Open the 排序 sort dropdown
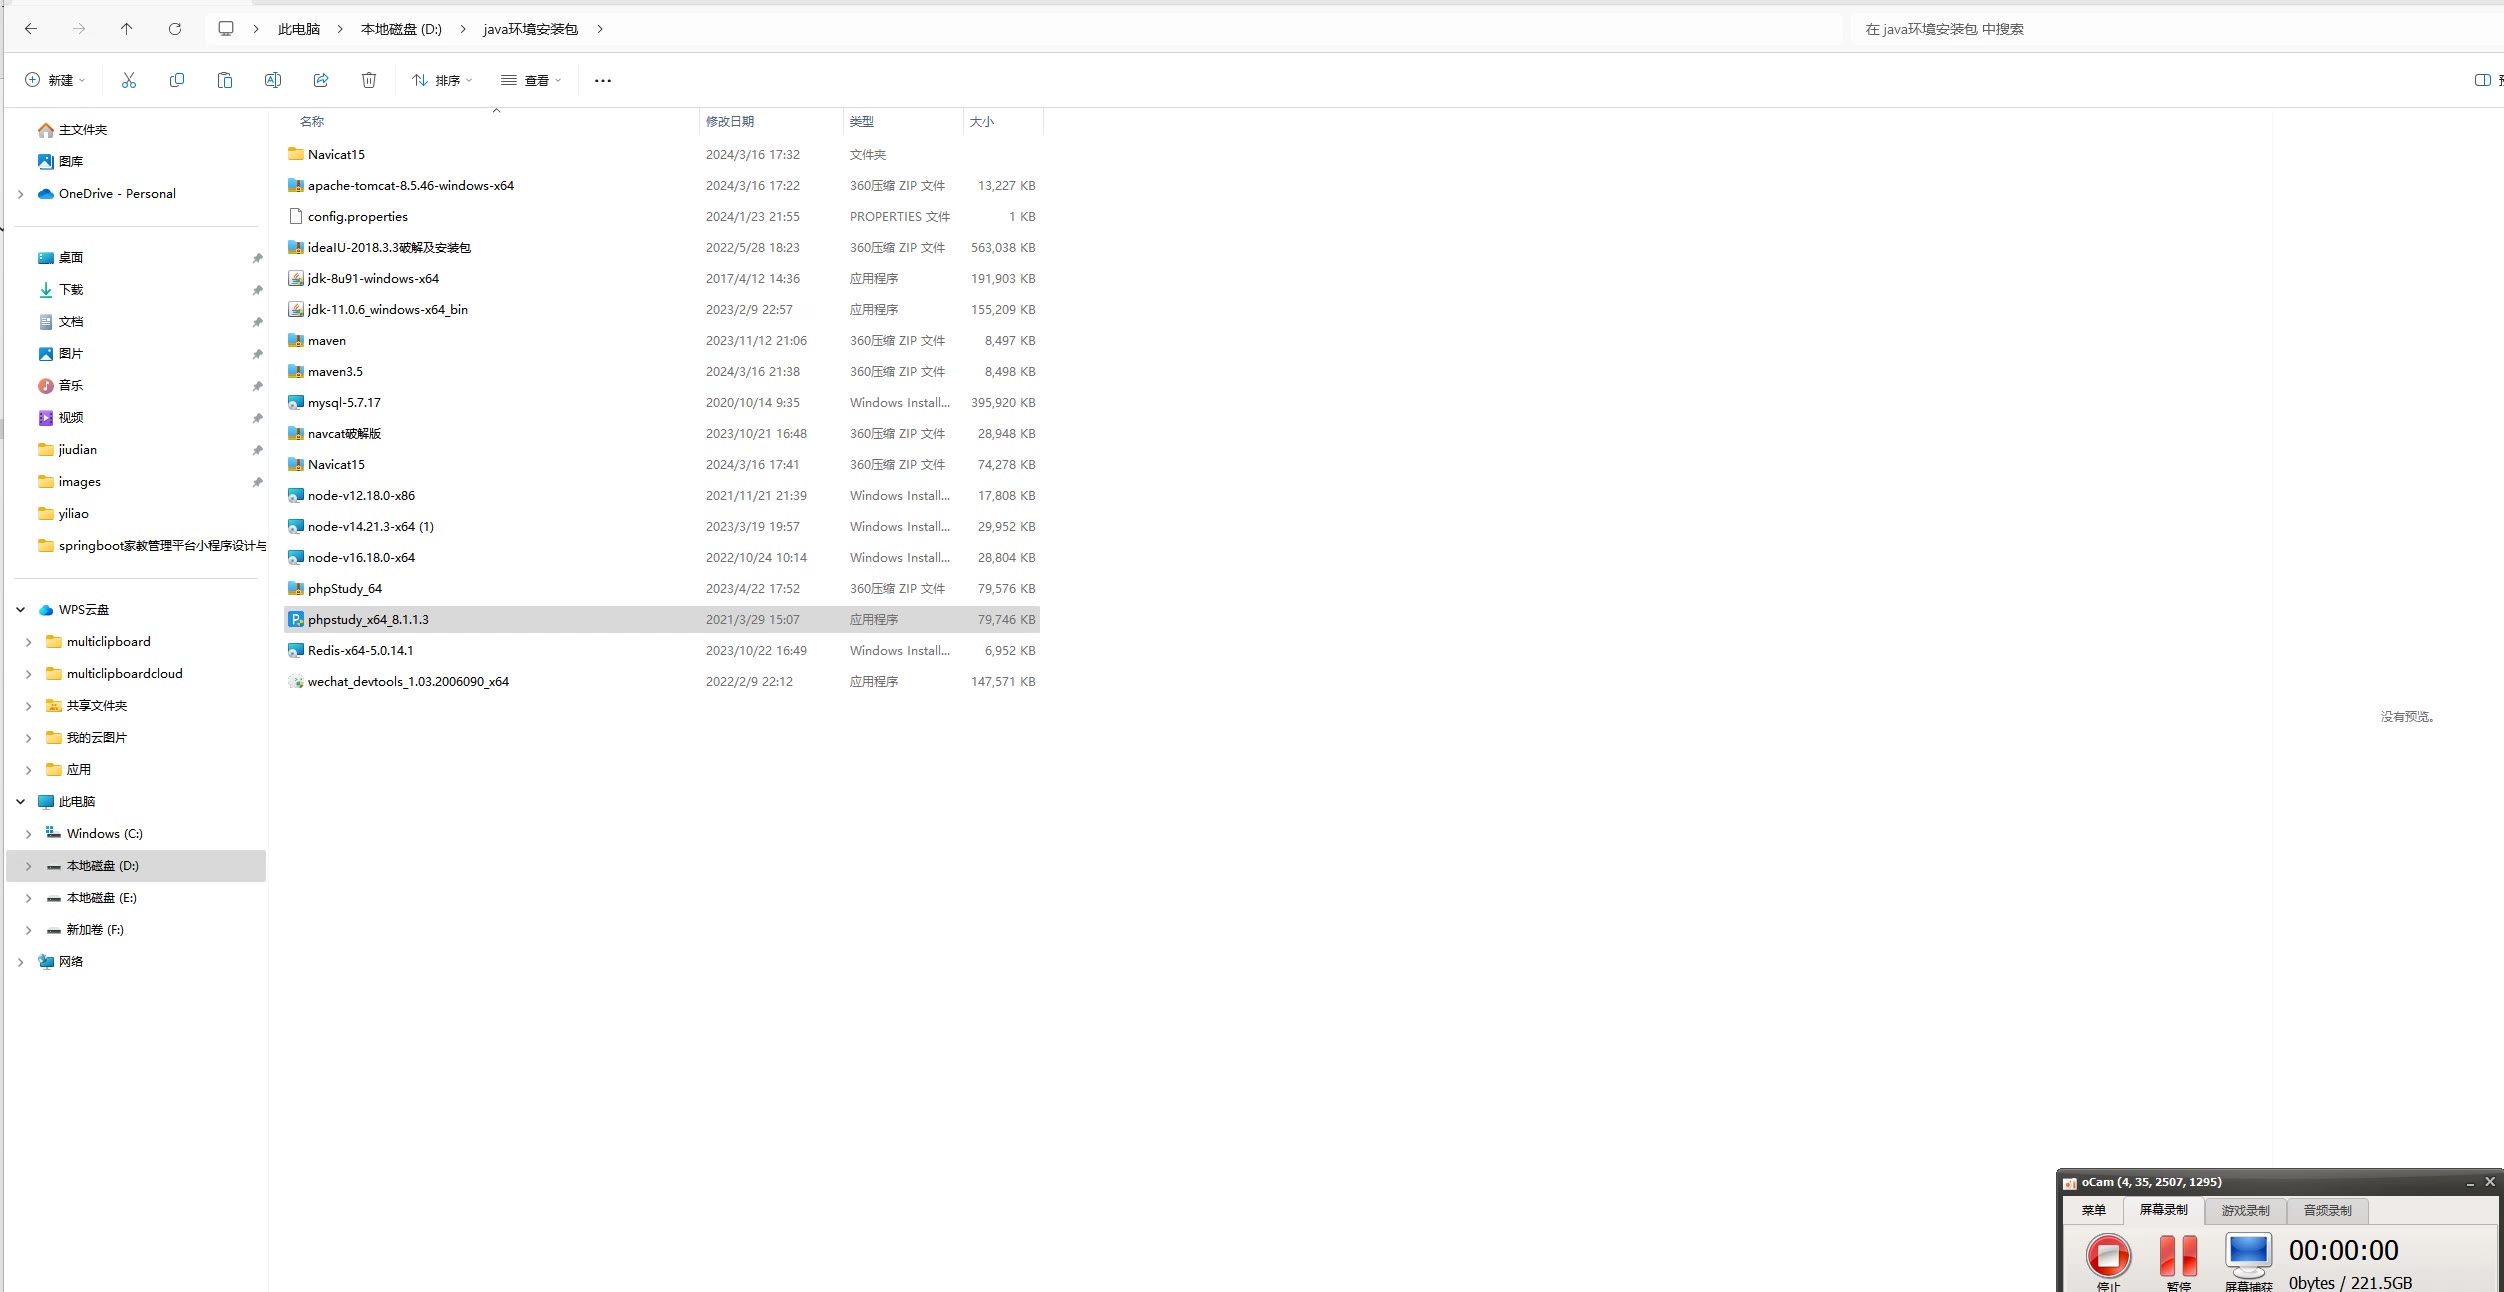 [x=442, y=80]
